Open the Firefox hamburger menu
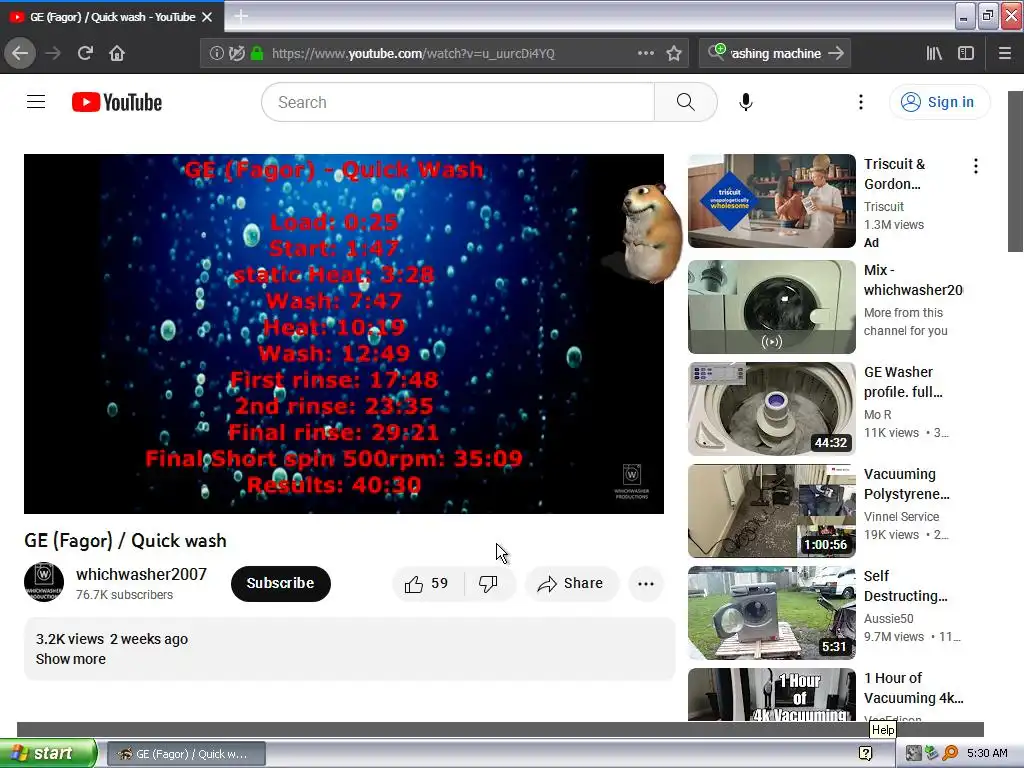 1005,54
